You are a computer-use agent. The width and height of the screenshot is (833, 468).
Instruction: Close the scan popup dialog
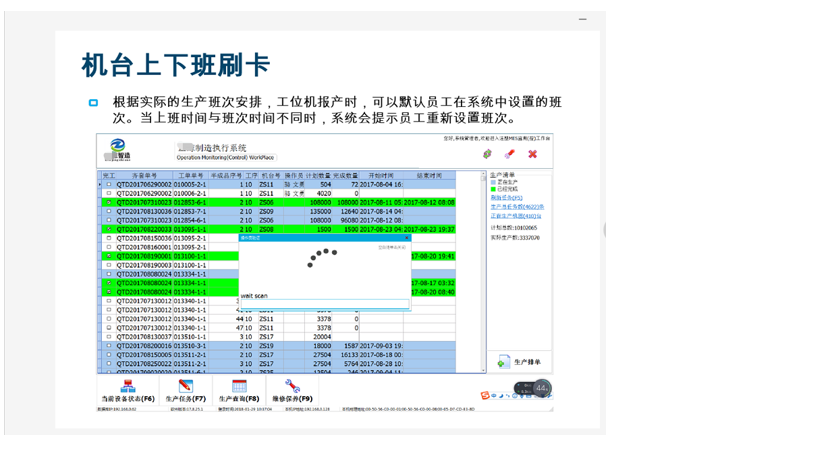406,239
